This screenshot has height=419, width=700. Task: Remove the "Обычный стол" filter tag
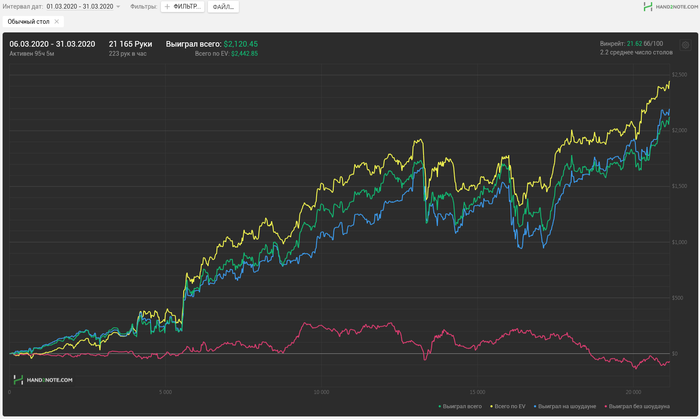[x=57, y=21]
